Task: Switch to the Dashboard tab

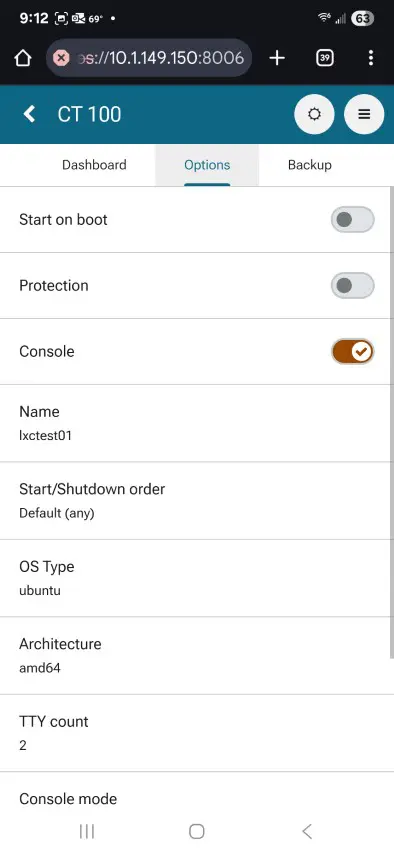Action: 94,165
